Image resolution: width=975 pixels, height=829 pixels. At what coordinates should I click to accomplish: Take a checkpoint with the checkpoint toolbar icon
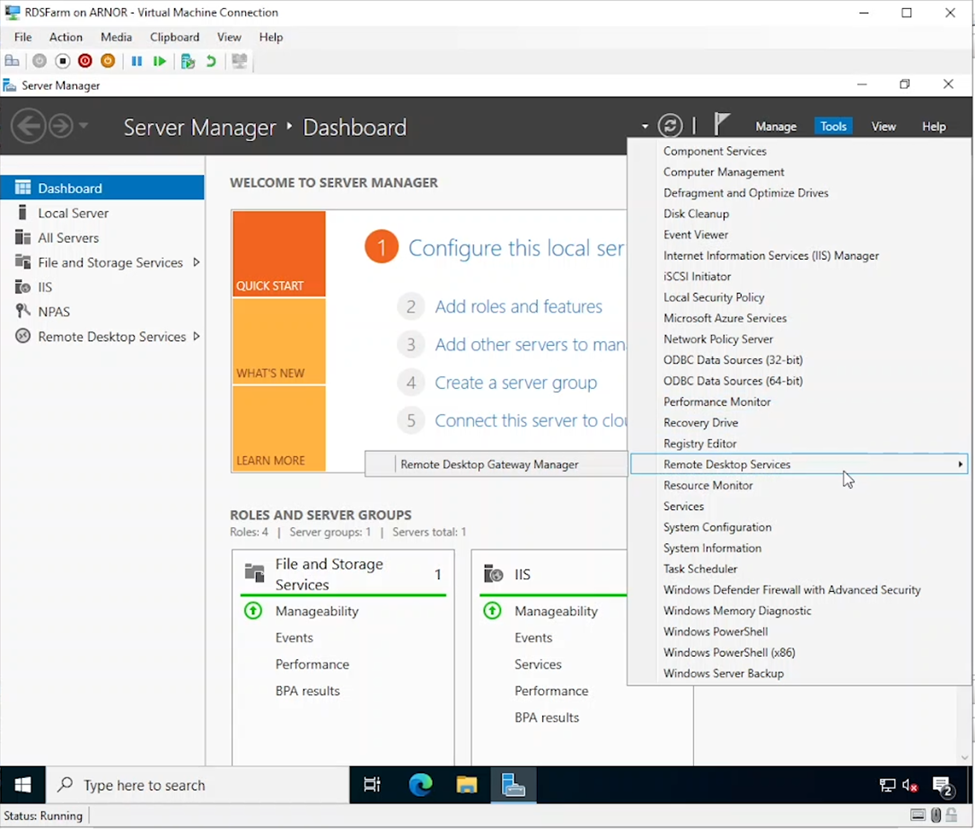pyautogui.click(x=187, y=61)
